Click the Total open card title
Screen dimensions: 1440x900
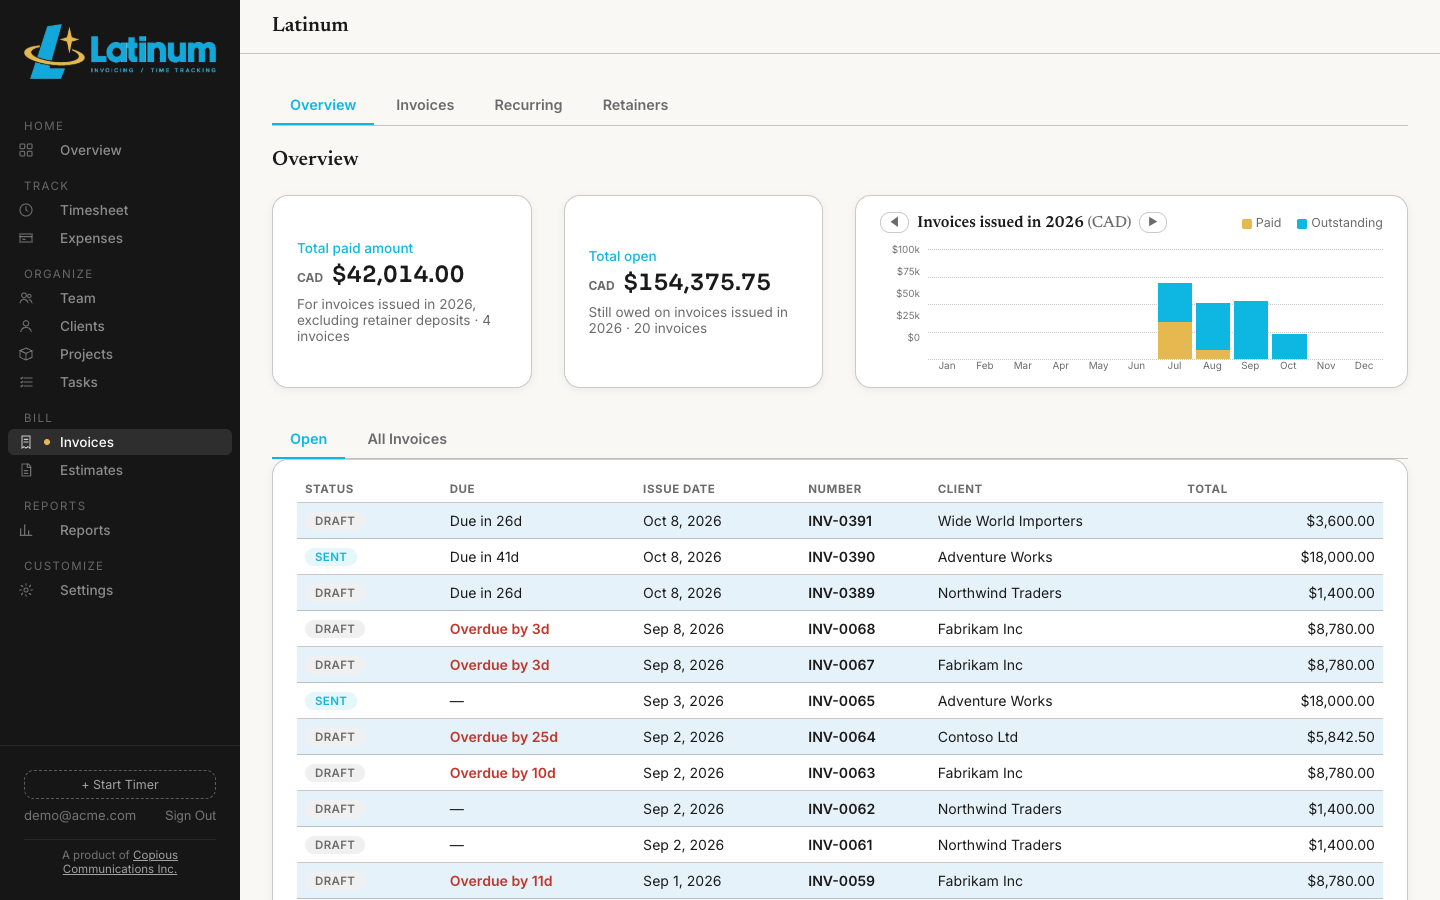click(622, 256)
